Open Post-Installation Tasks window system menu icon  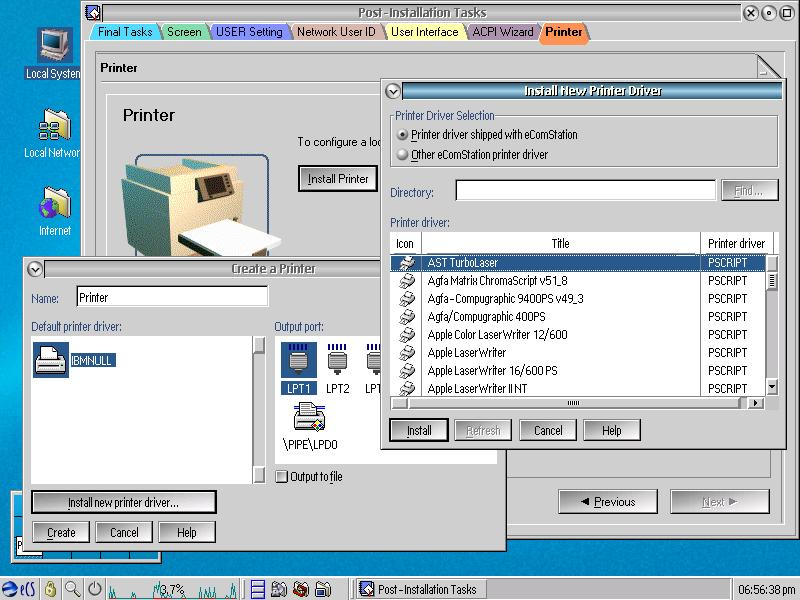click(93, 13)
